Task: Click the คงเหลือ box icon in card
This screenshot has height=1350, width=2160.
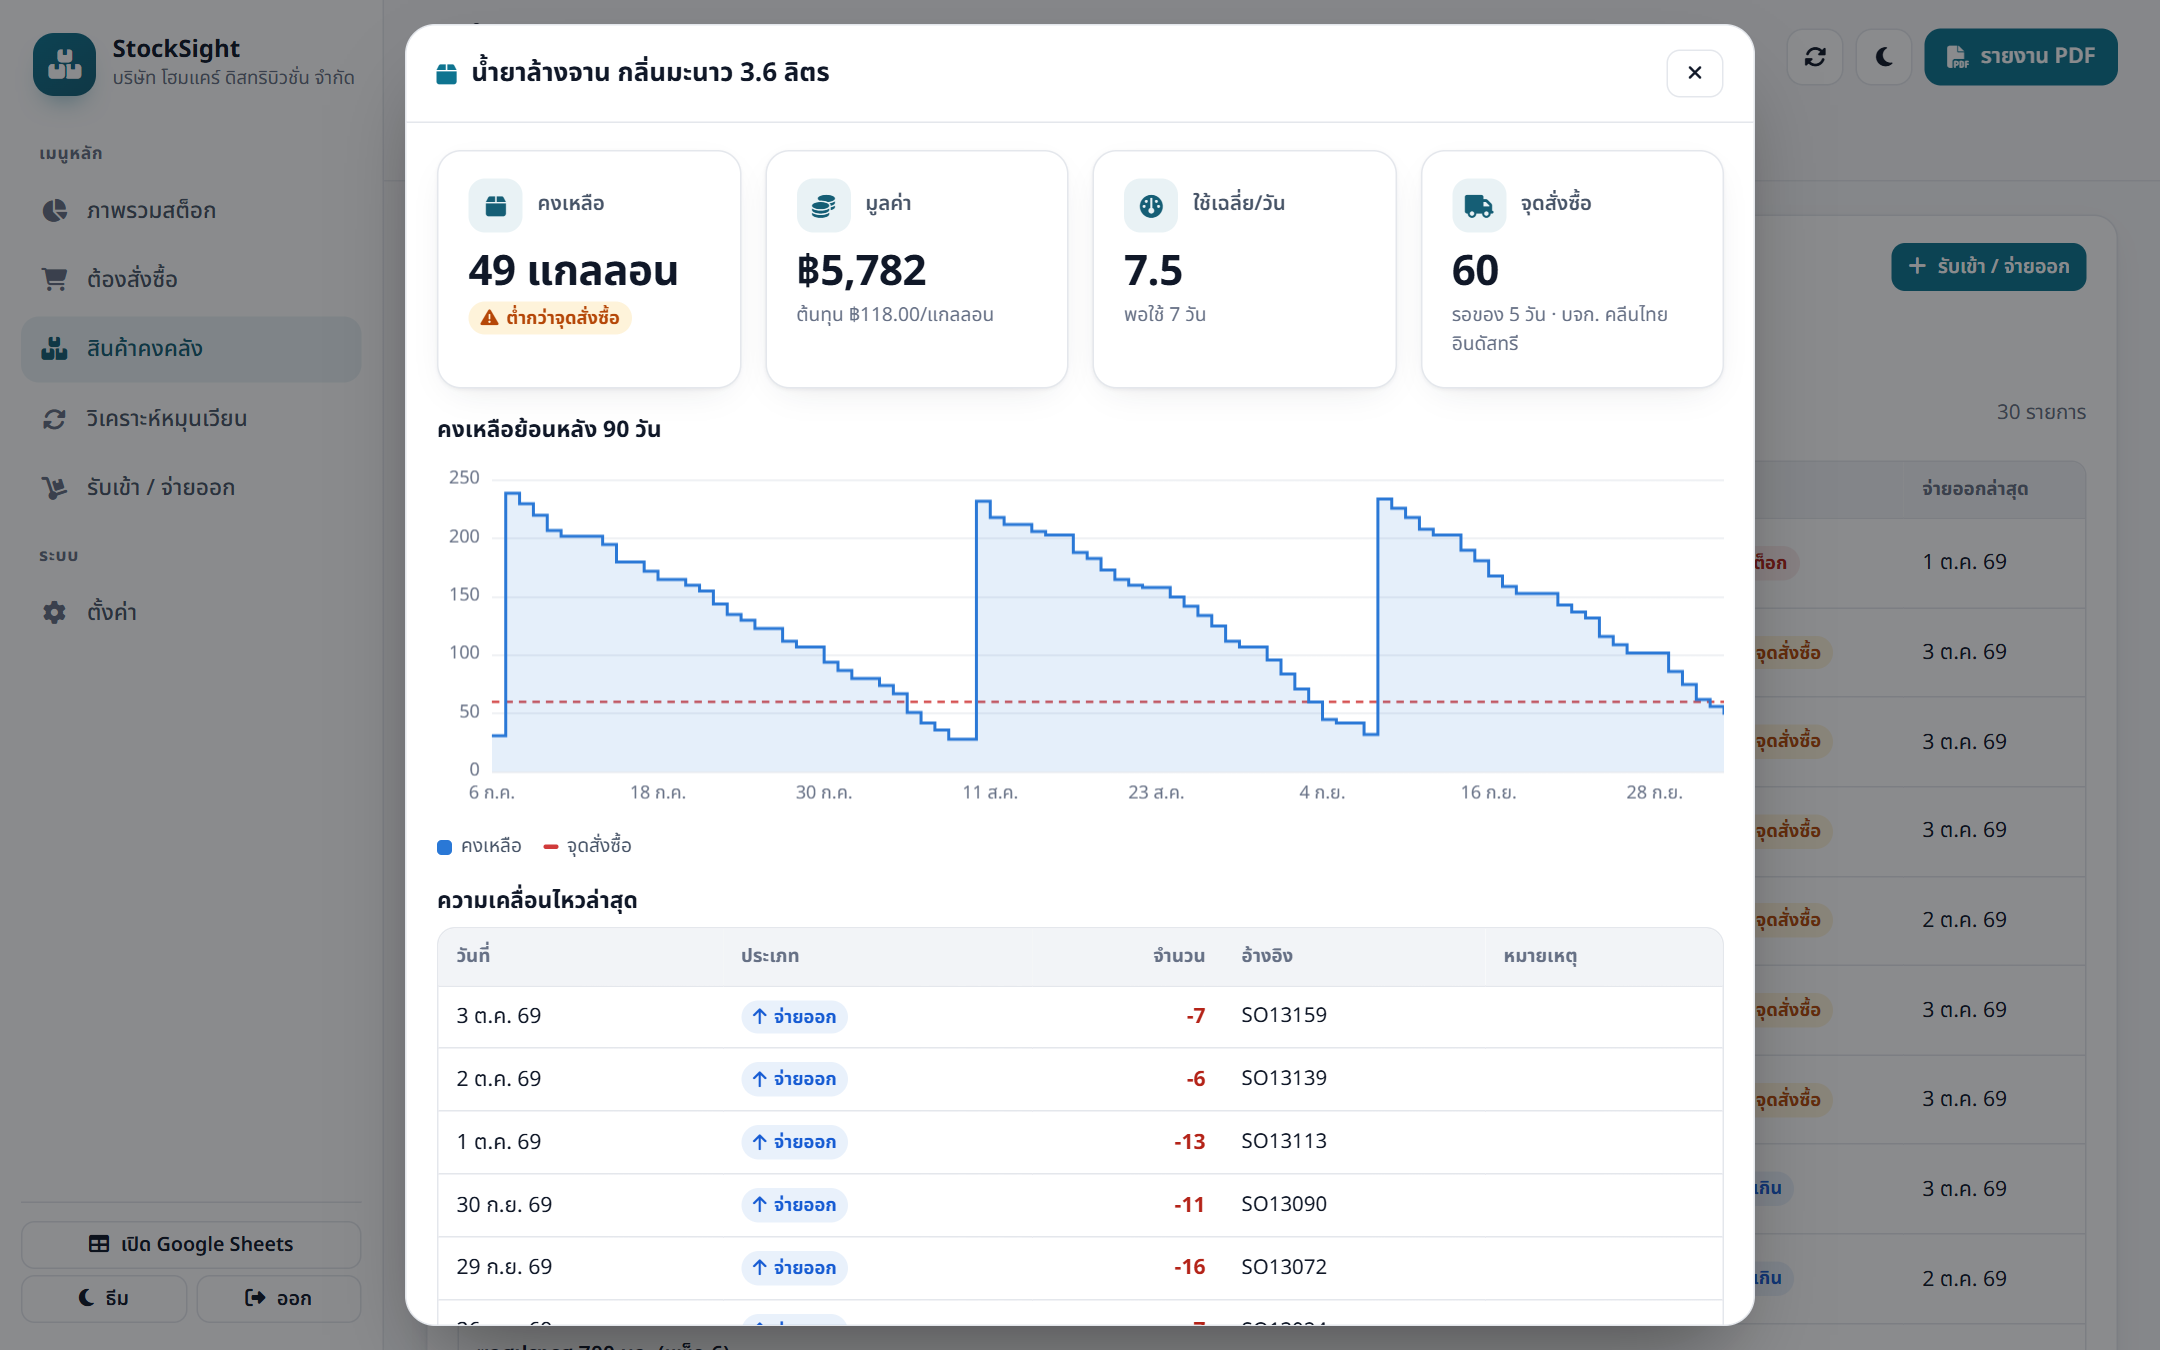Action: (x=495, y=205)
